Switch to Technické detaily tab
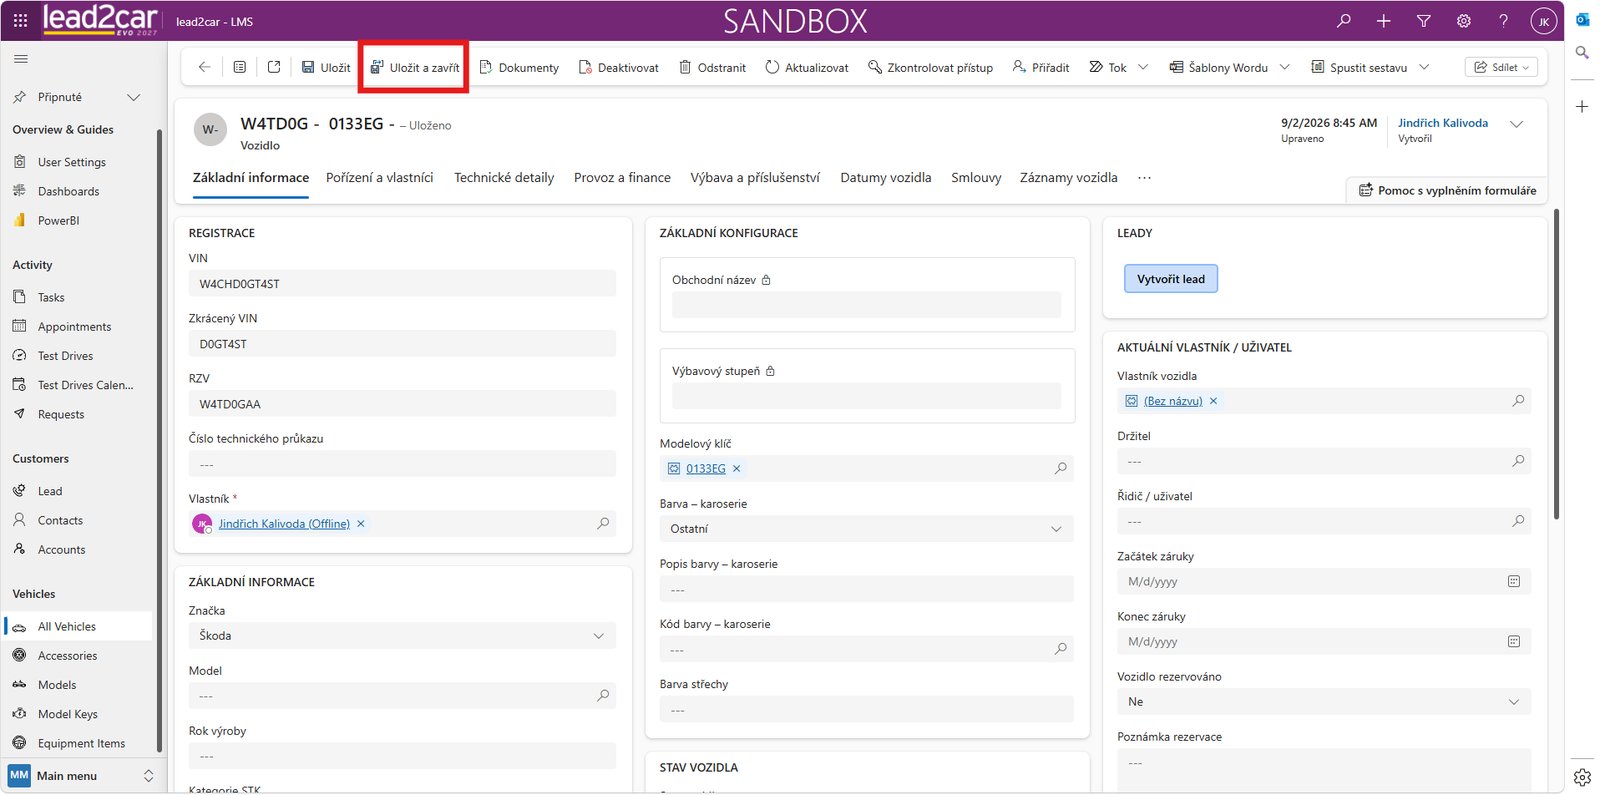The width and height of the screenshot is (1600, 795). point(504,178)
